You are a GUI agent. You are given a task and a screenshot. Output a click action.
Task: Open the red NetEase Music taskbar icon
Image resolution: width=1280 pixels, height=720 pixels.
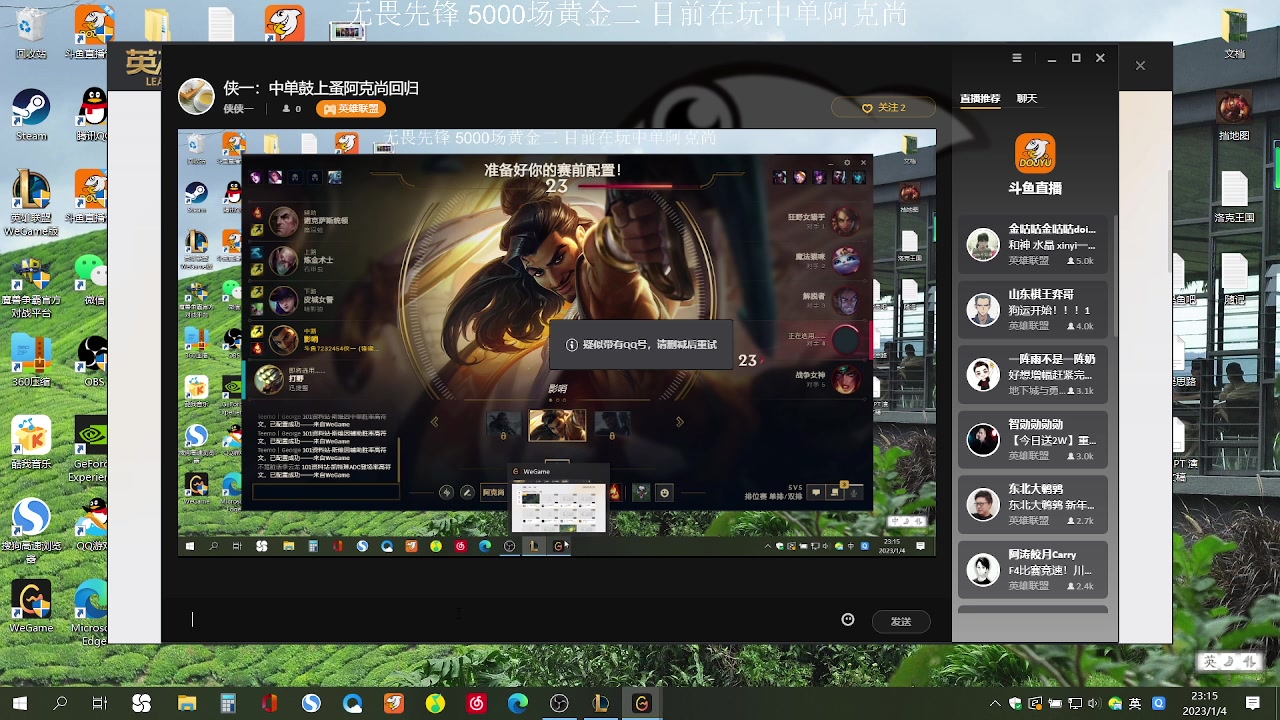(476, 703)
